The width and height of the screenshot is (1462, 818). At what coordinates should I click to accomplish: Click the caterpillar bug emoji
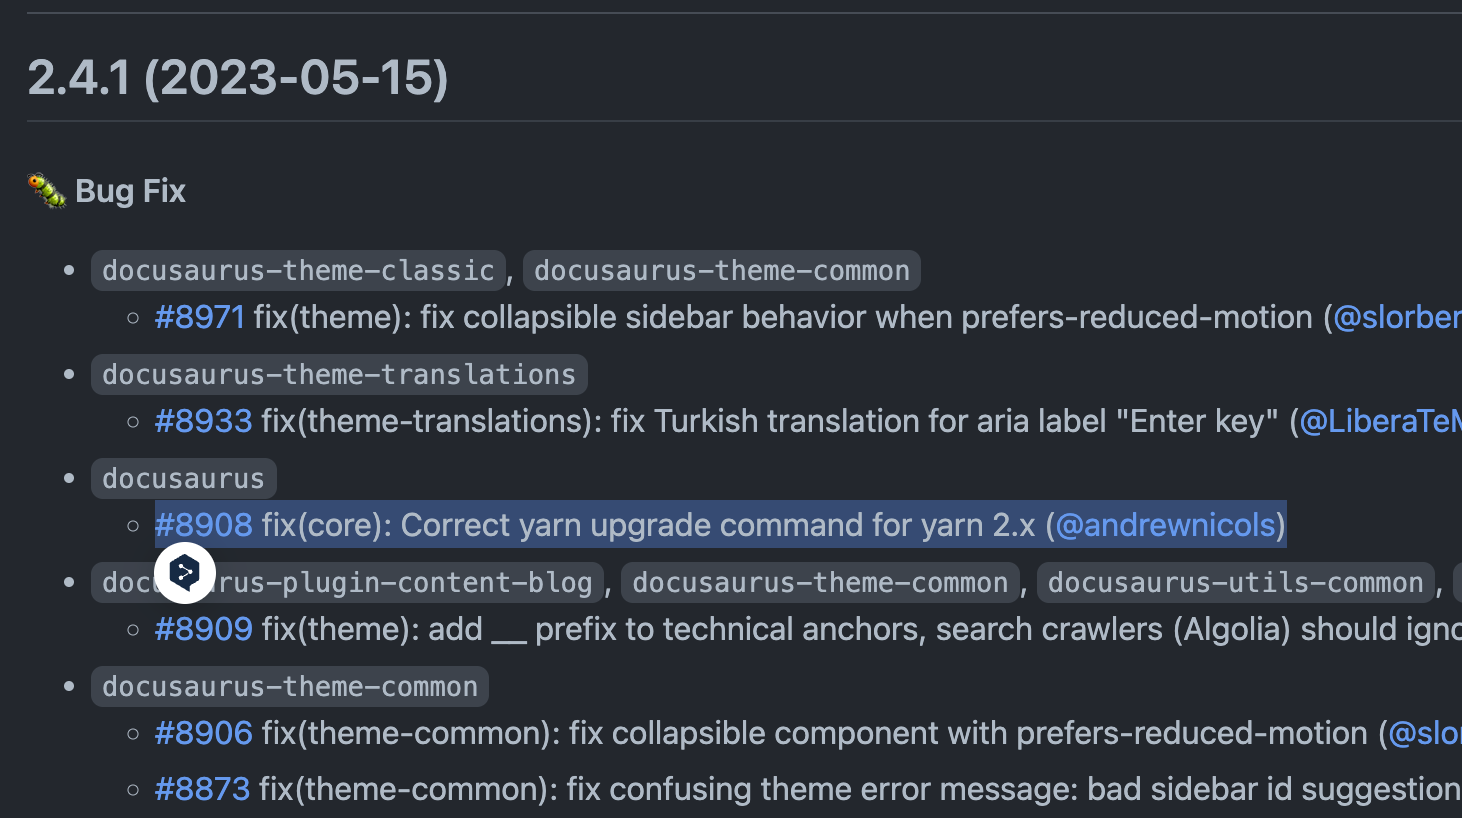pyautogui.click(x=46, y=190)
